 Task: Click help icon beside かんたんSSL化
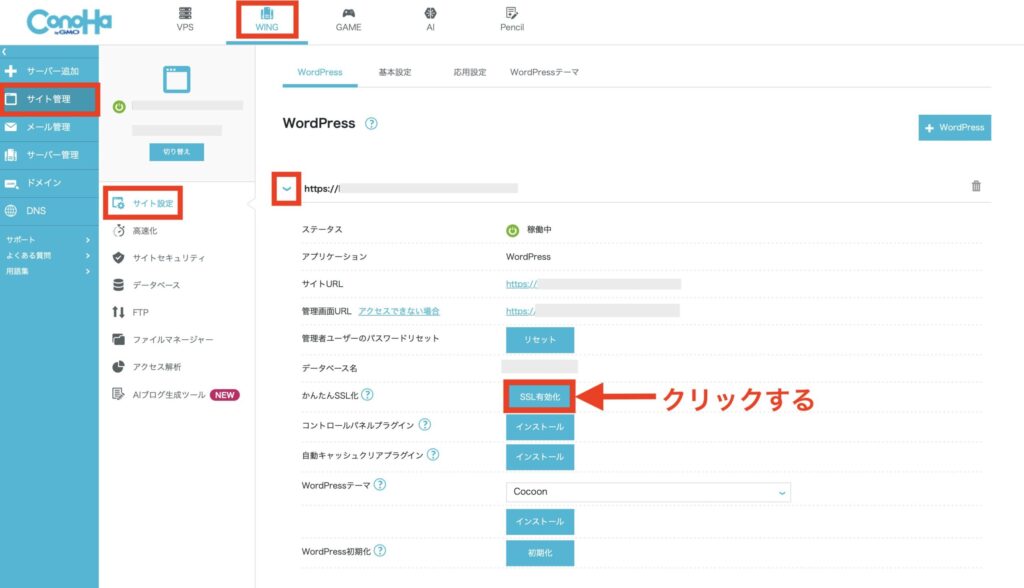coord(367,395)
